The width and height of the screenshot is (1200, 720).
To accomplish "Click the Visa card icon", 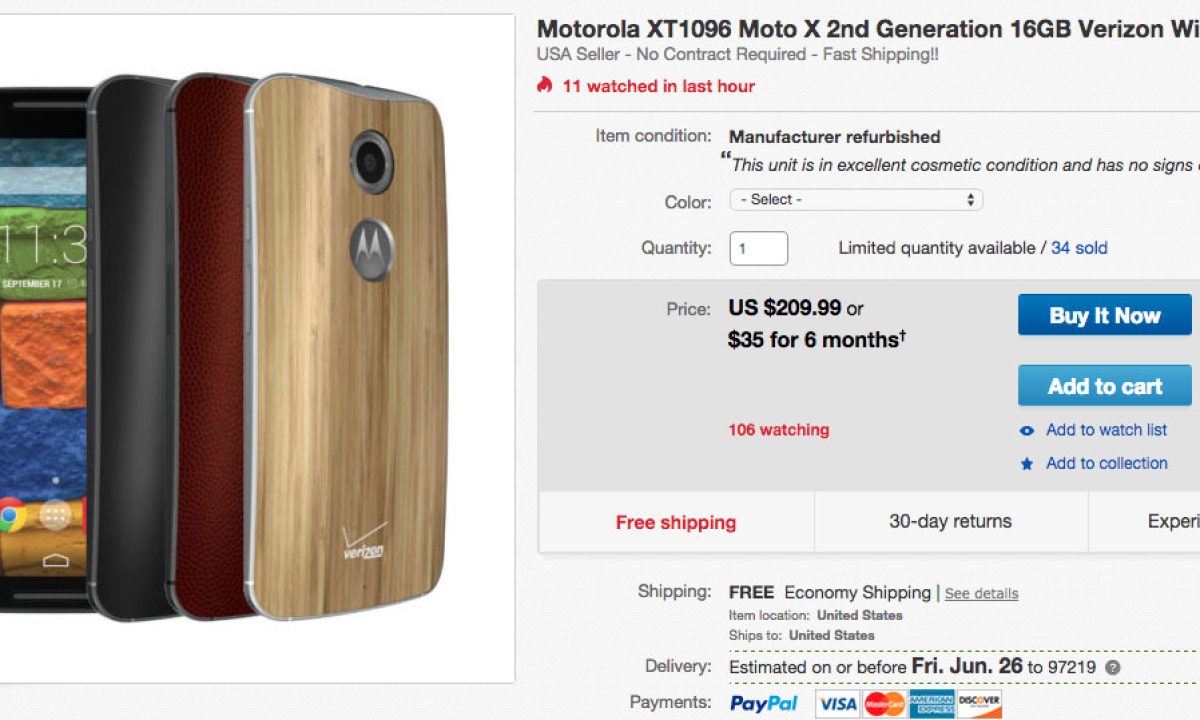I will pos(838,704).
